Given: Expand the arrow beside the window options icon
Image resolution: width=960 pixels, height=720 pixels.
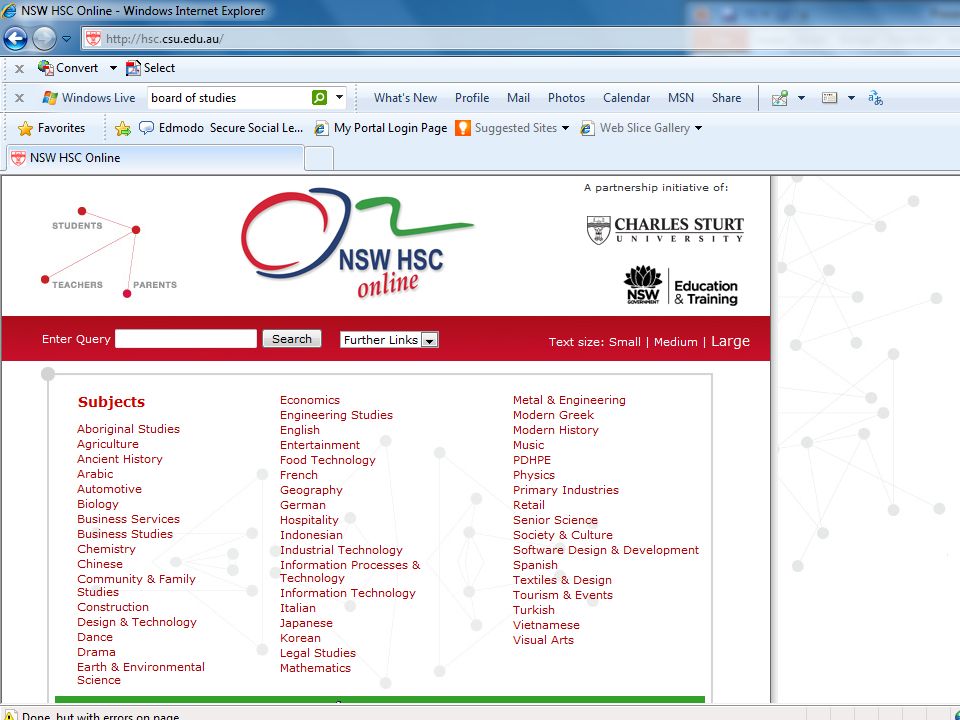Looking at the screenshot, I should [851, 98].
